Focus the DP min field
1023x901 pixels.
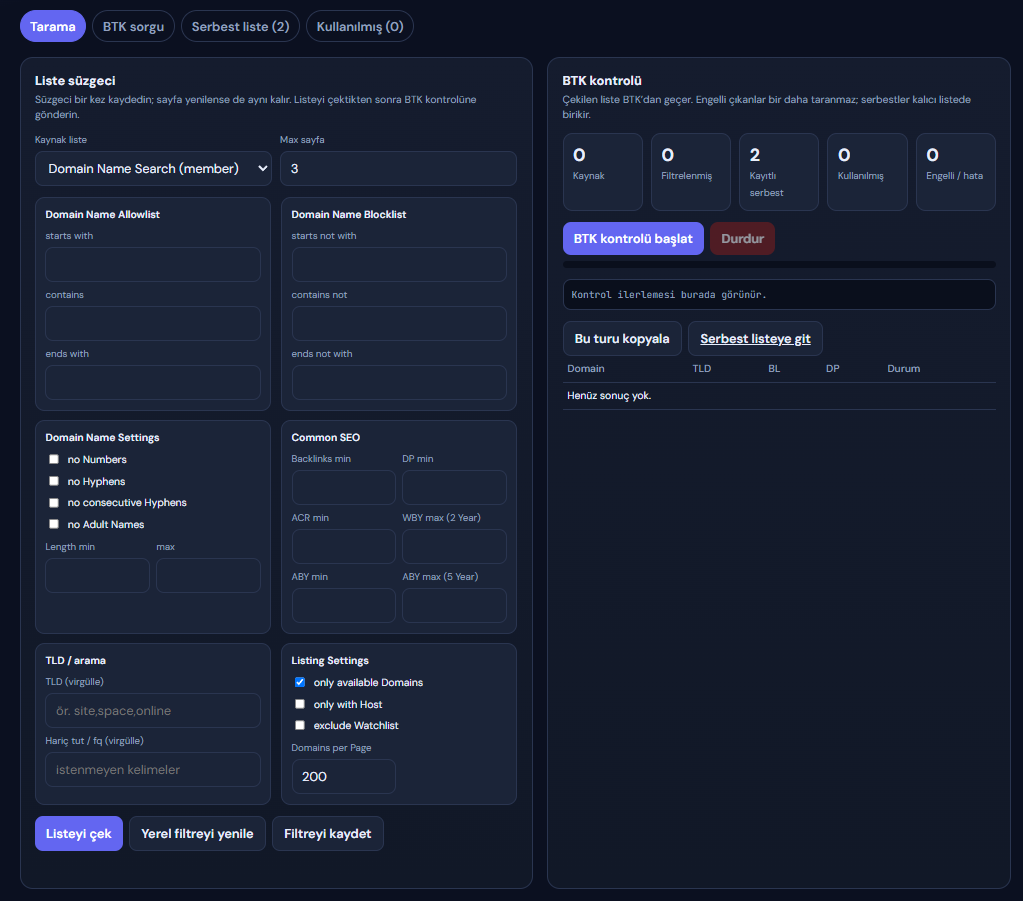pos(454,487)
